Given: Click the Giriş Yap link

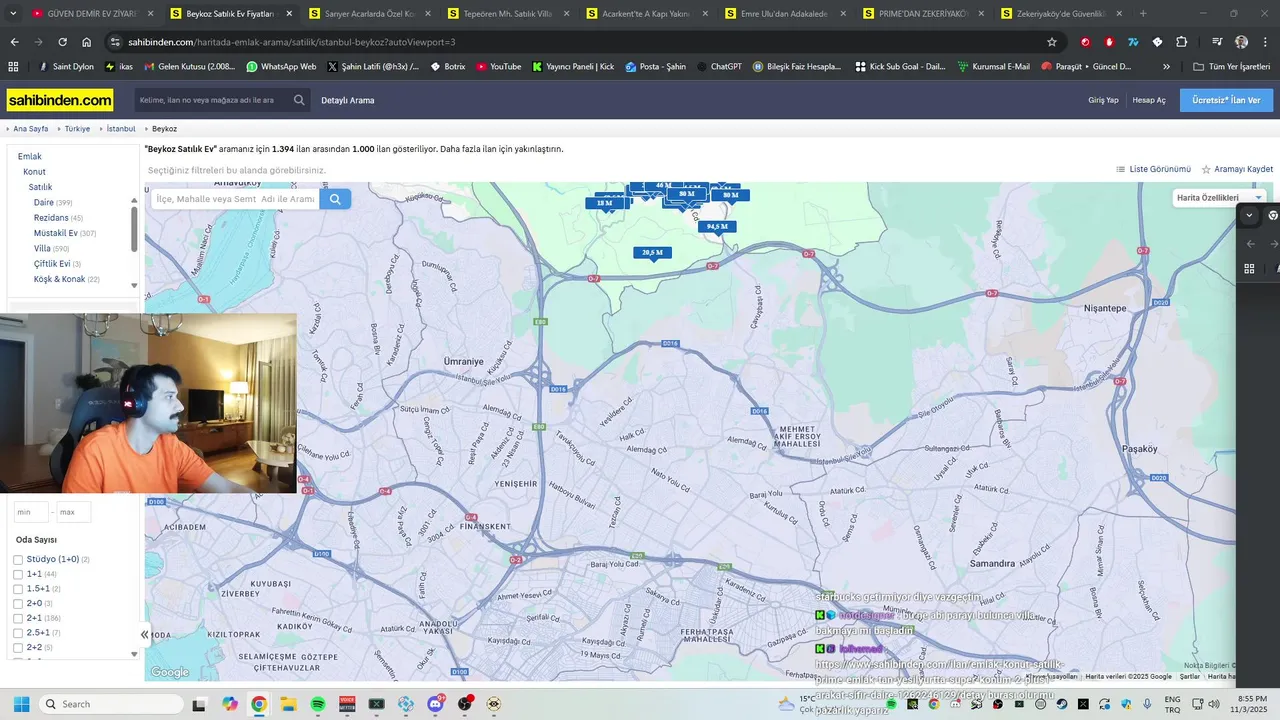Looking at the screenshot, I should 1103,100.
